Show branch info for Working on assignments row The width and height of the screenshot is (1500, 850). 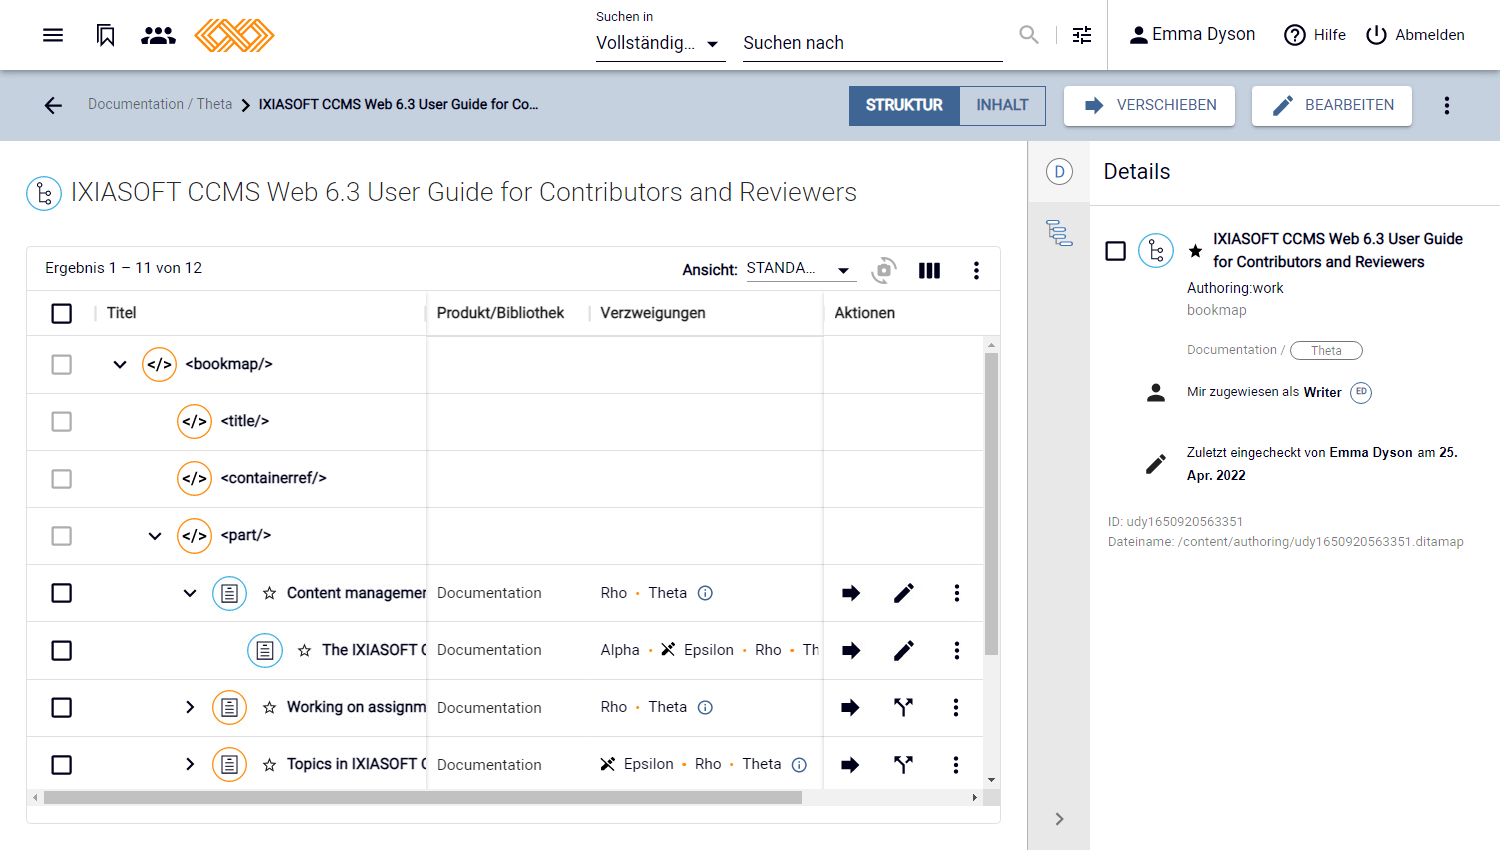(x=705, y=707)
